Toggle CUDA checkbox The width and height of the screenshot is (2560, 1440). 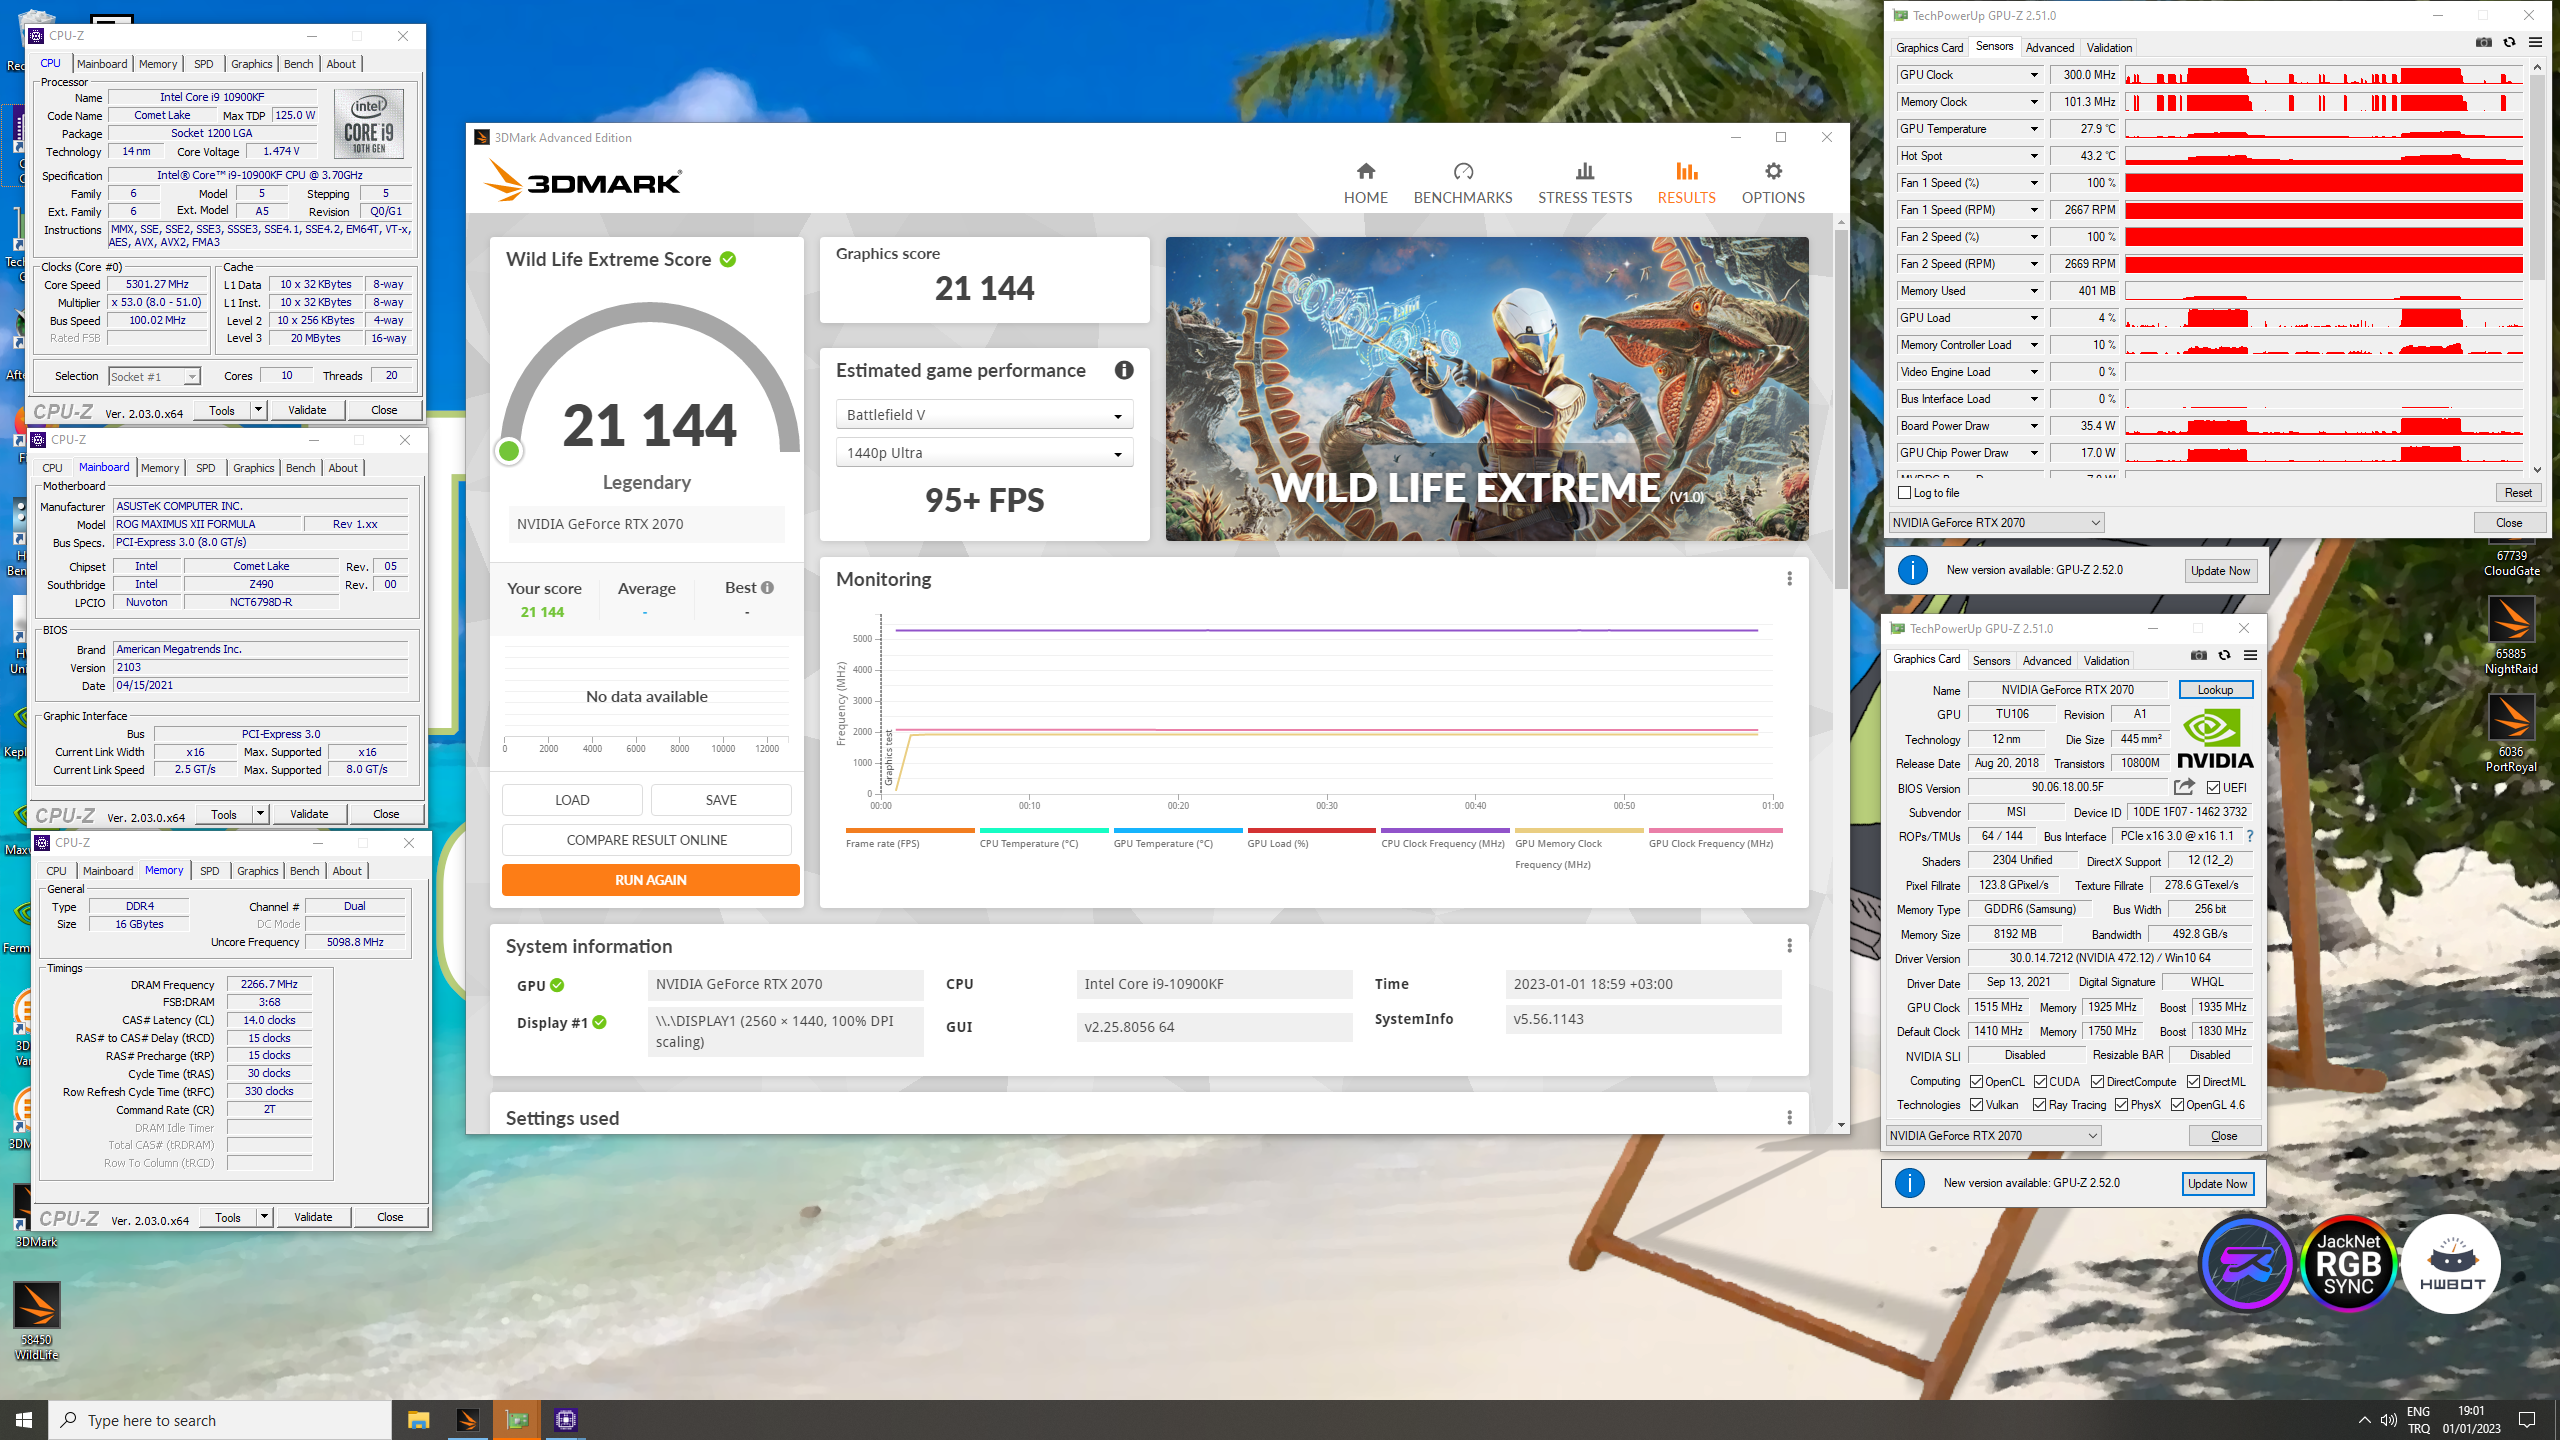2040,1081
